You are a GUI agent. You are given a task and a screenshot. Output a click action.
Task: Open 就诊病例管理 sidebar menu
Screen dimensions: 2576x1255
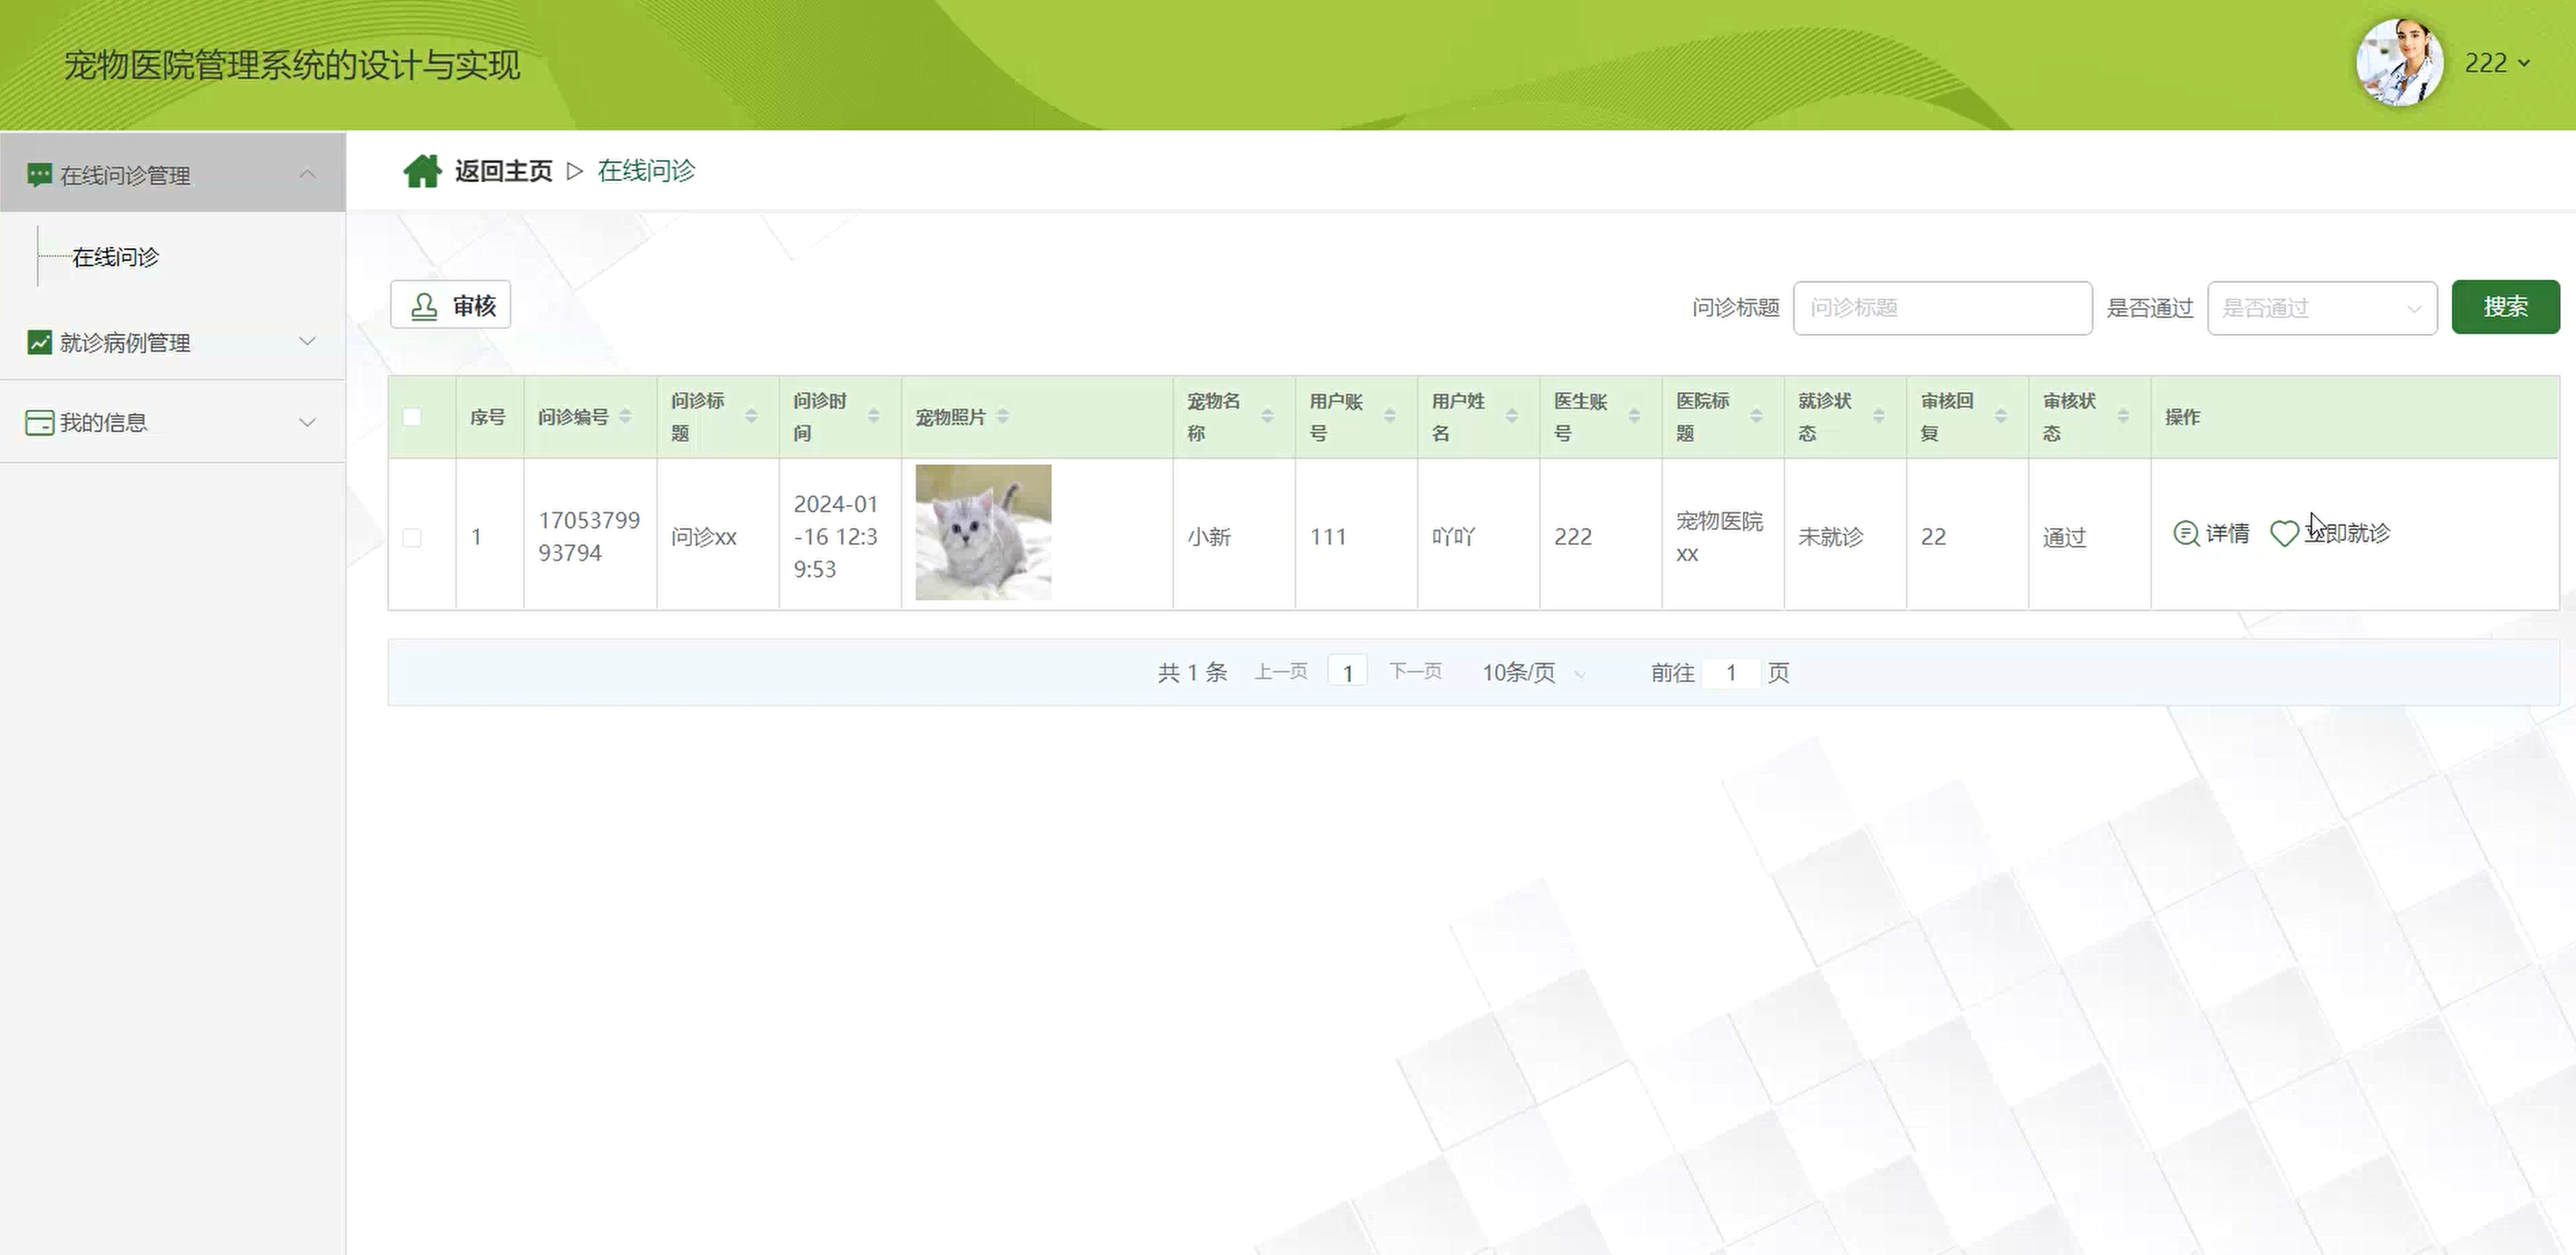(173, 342)
